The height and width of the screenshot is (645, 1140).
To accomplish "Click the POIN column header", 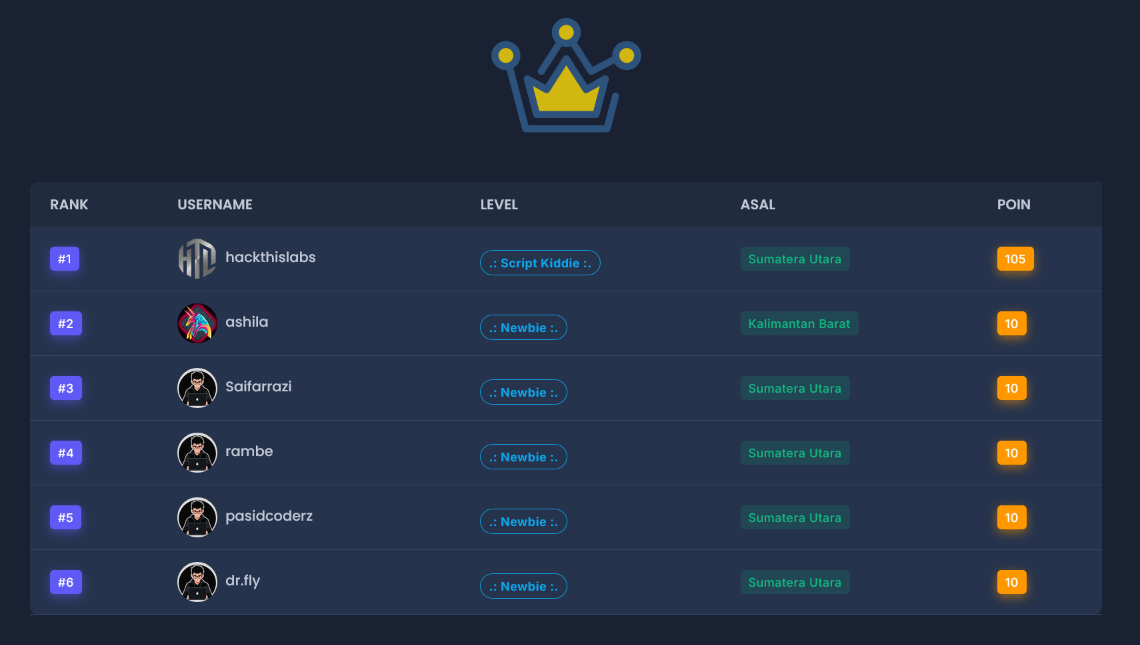I will point(1013,205).
